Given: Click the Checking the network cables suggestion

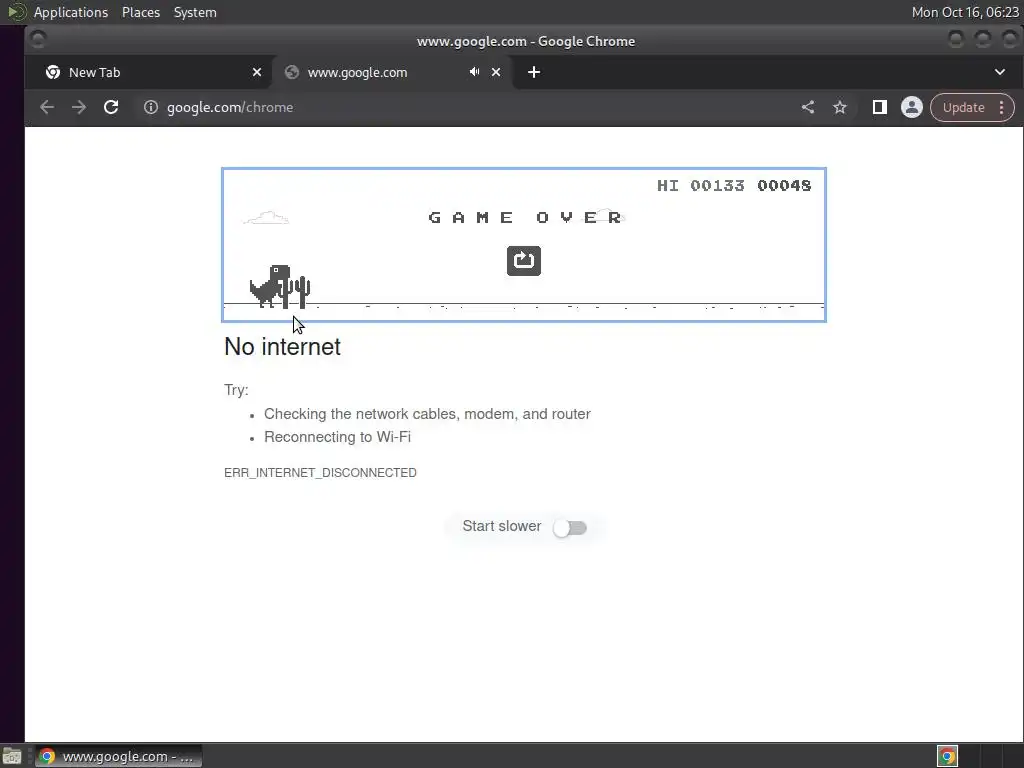Looking at the screenshot, I should coord(427,414).
